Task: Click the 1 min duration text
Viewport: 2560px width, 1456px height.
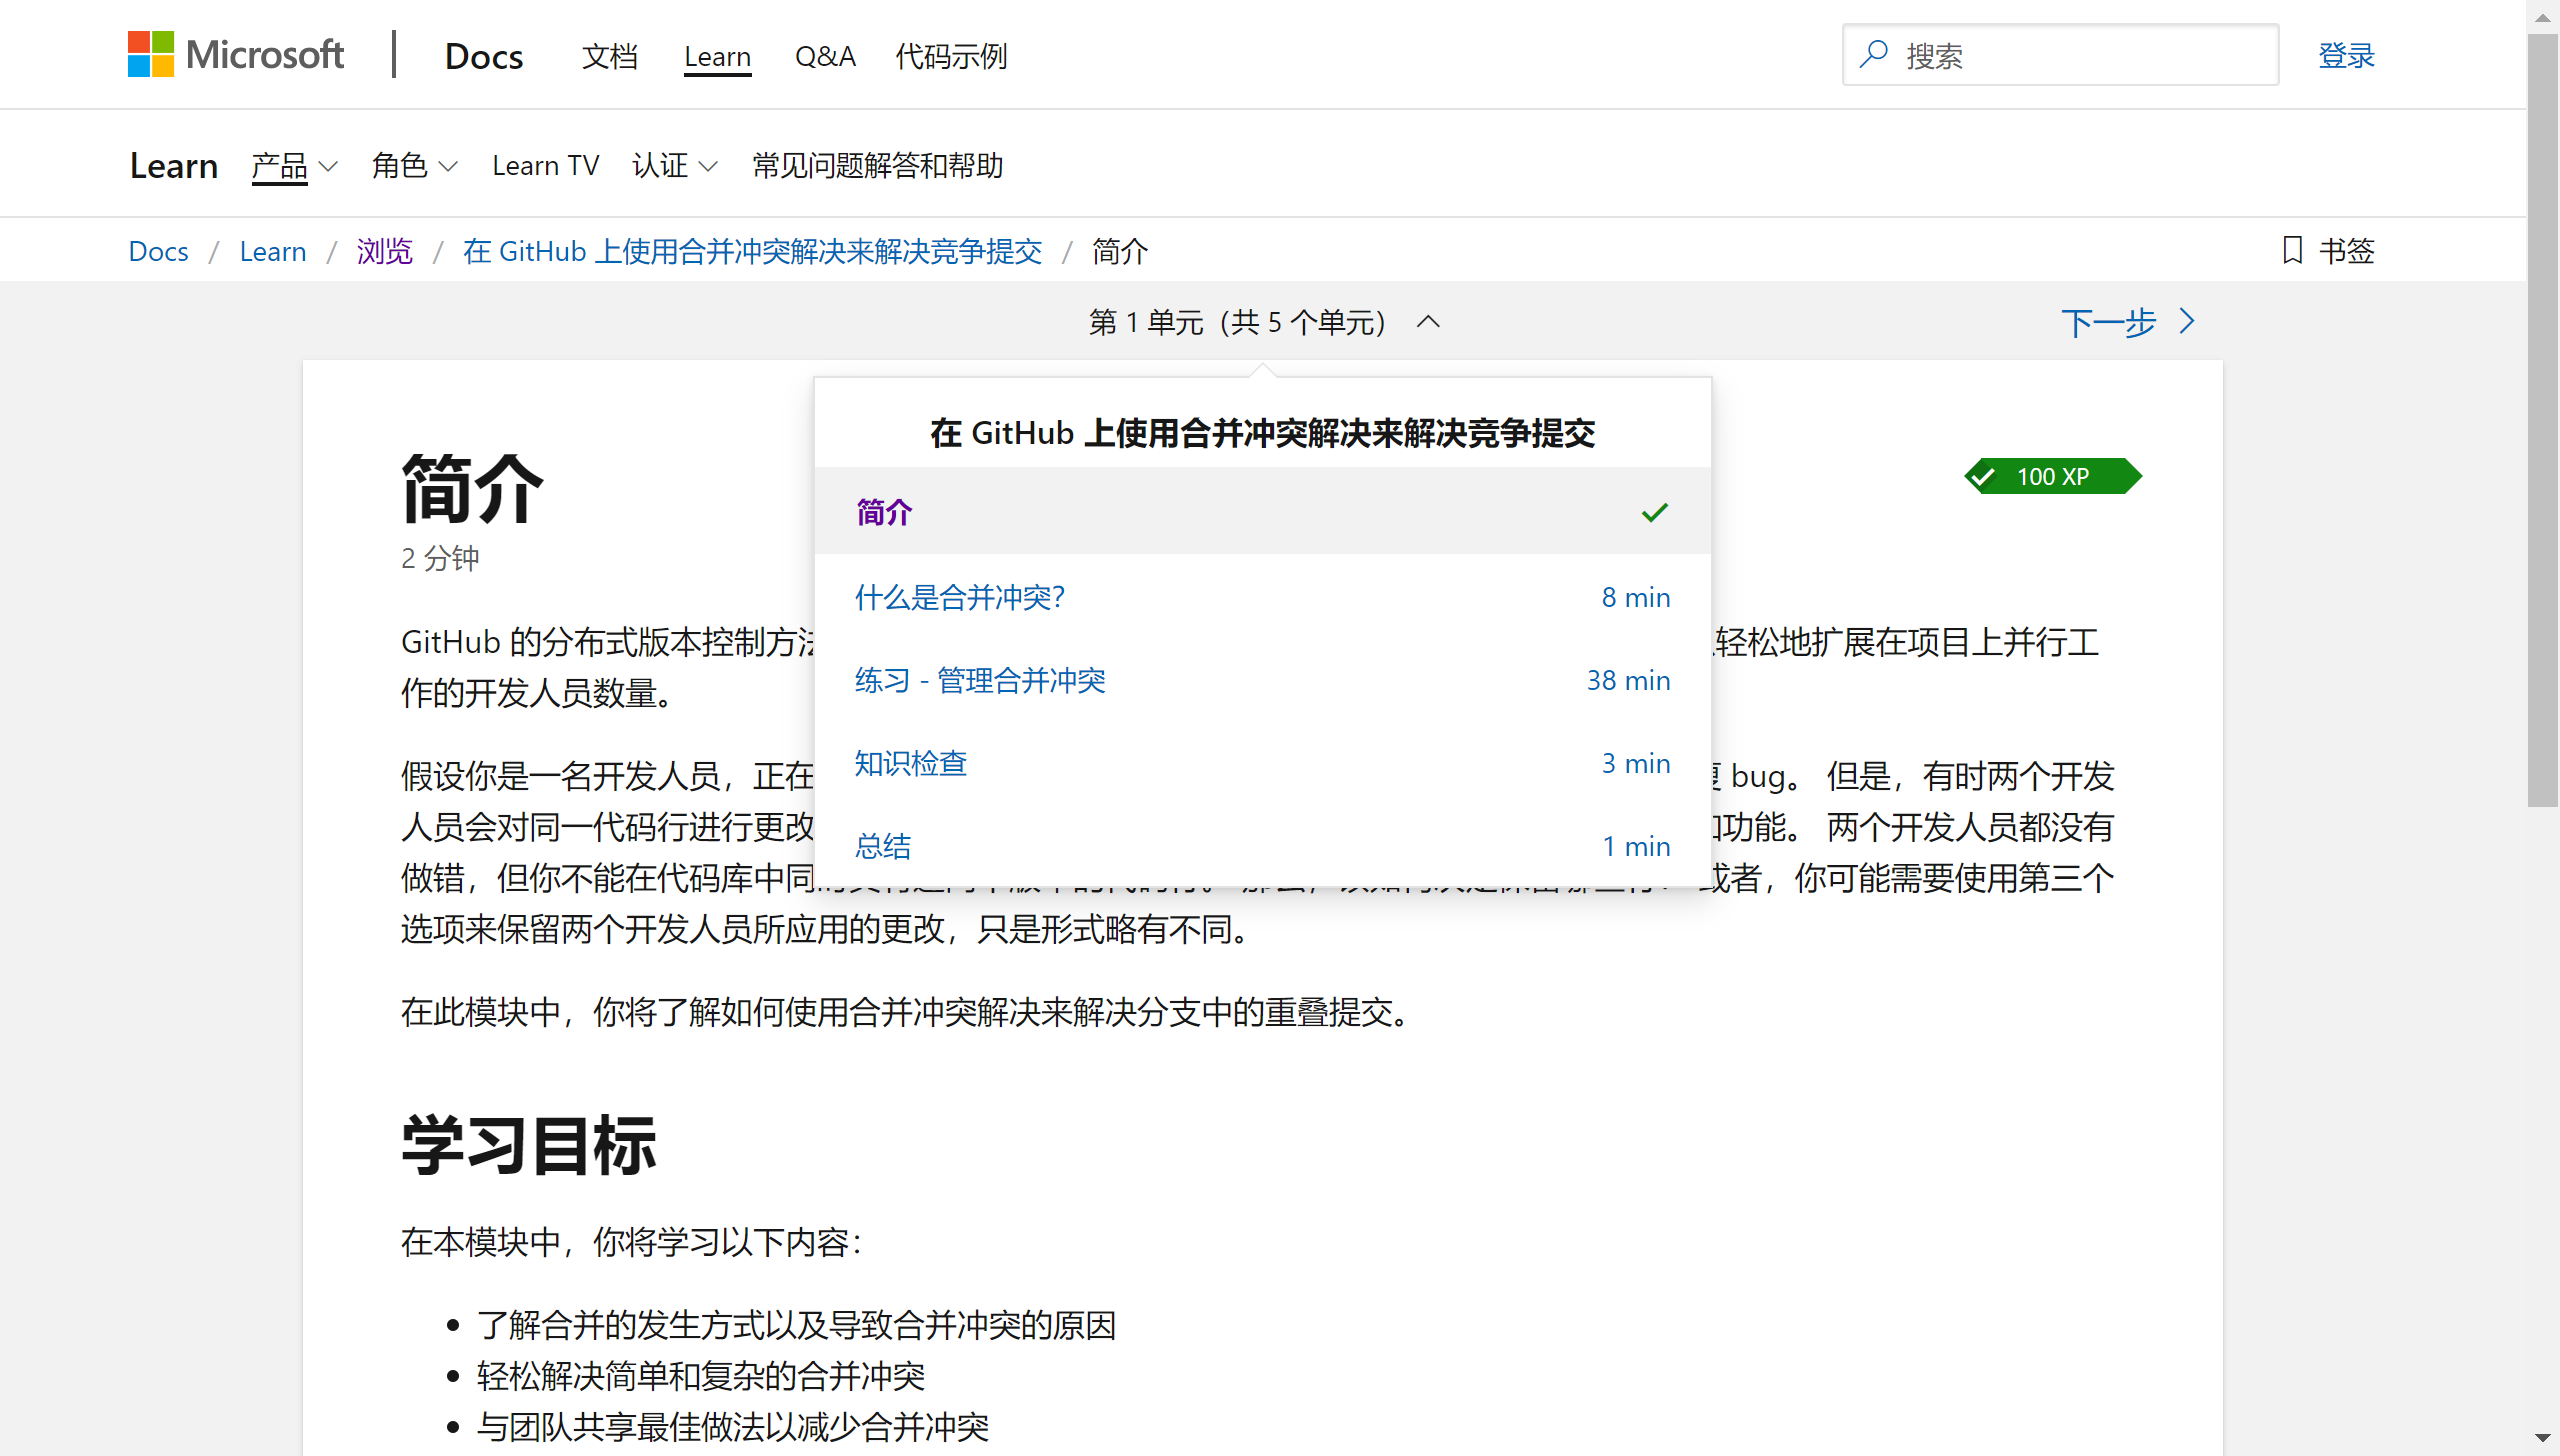Action: click(x=1636, y=846)
